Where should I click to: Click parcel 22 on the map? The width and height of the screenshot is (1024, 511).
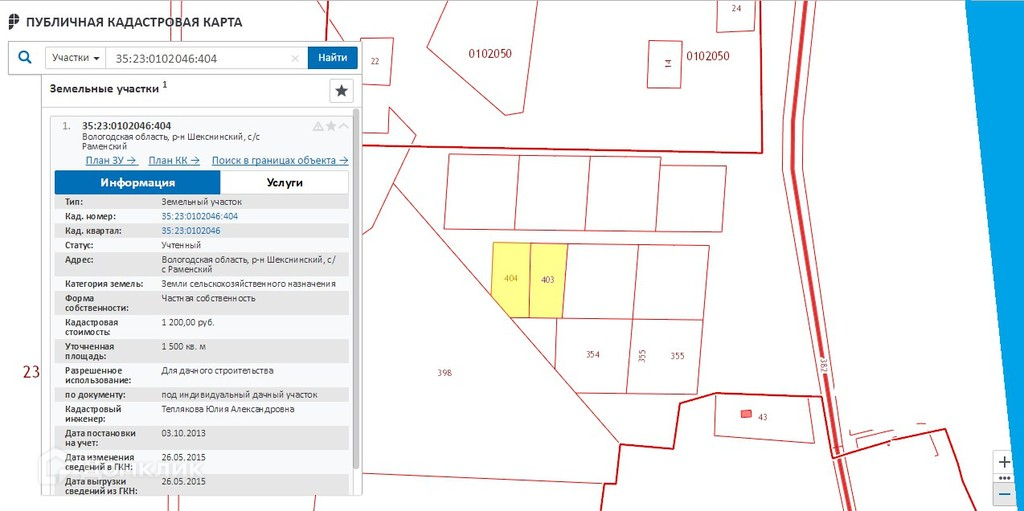tap(375, 61)
